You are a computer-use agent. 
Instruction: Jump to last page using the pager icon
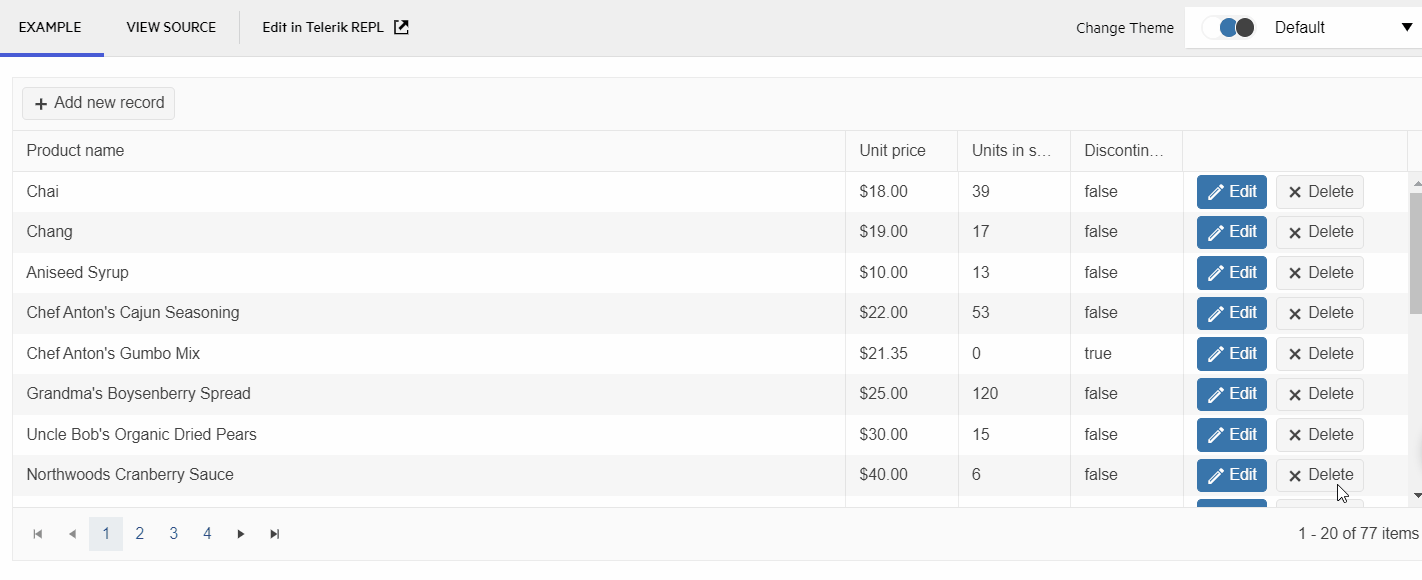(274, 533)
